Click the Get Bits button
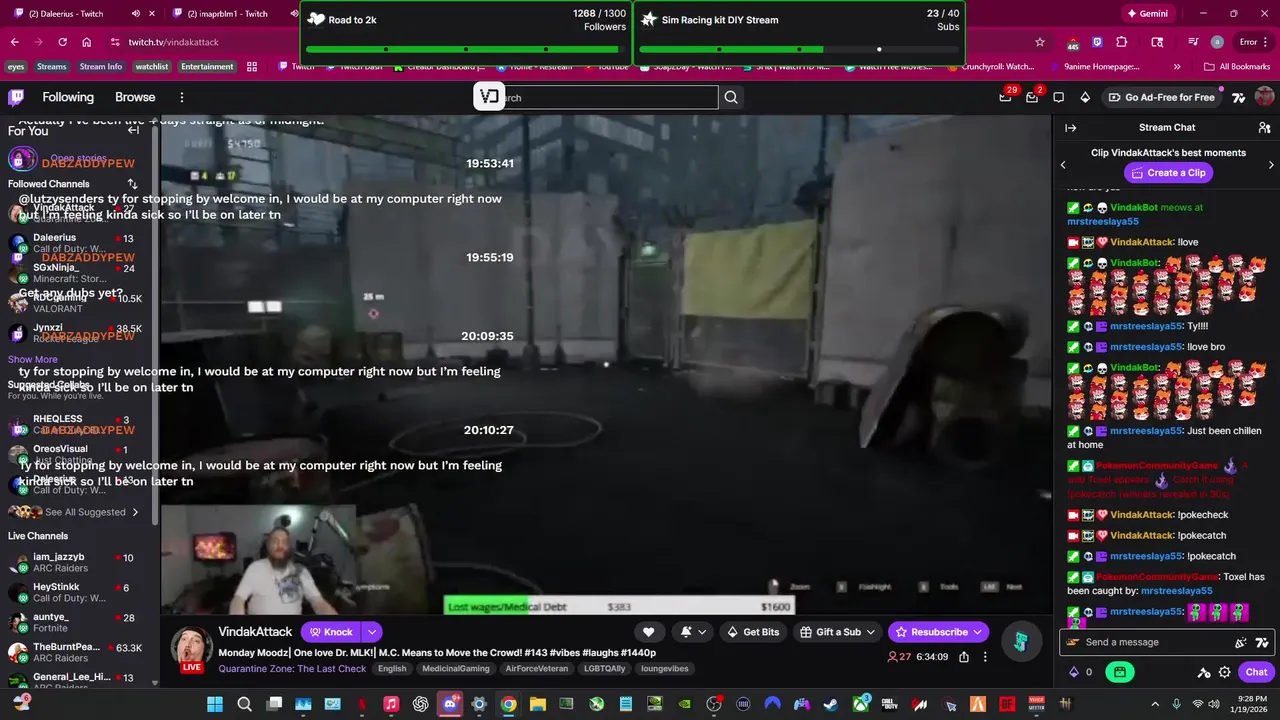This screenshot has height=720, width=1280. coord(753,632)
